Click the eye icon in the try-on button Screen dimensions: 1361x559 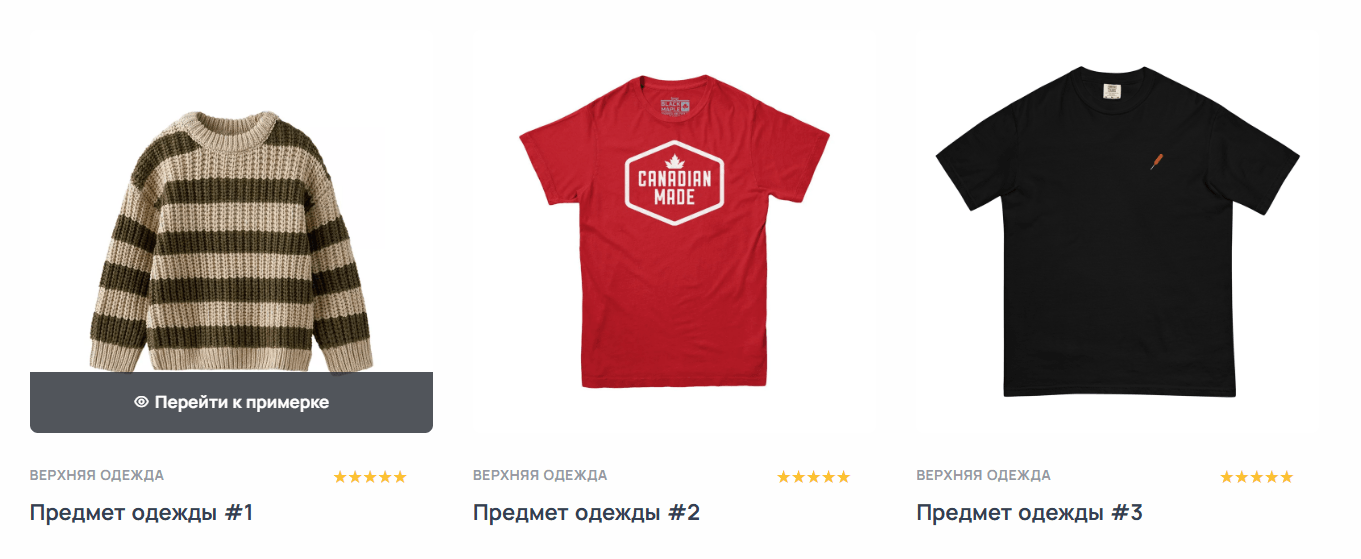pyautogui.click(x=141, y=402)
